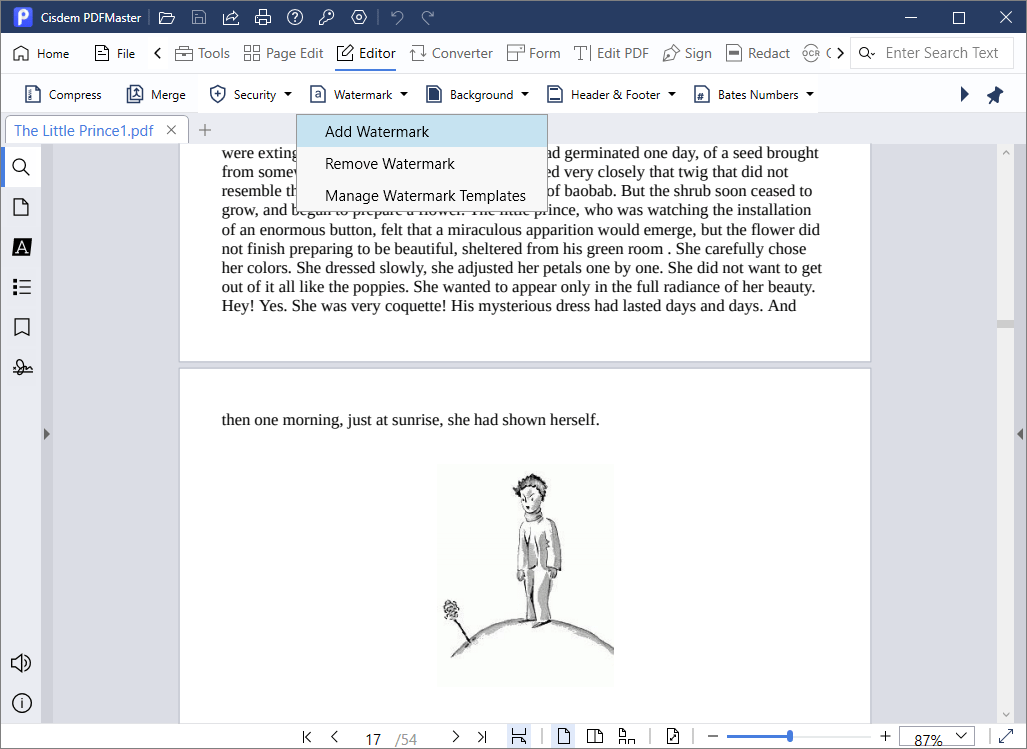This screenshot has width=1027, height=749.
Task: Open the Form tab
Action: coord(534,54)
